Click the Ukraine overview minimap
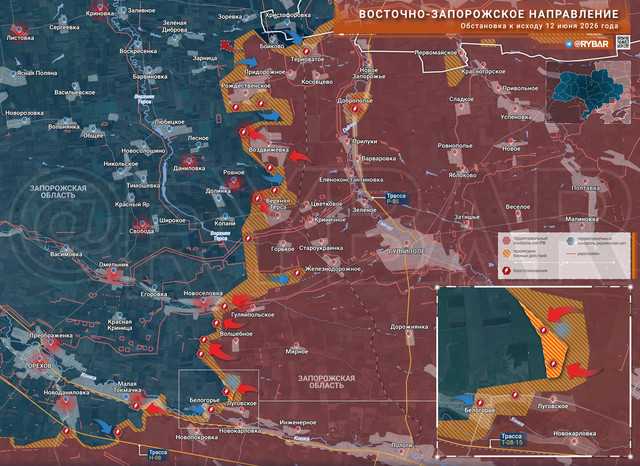The height and width of the screenshot is (466, 640). click(589, 92)
